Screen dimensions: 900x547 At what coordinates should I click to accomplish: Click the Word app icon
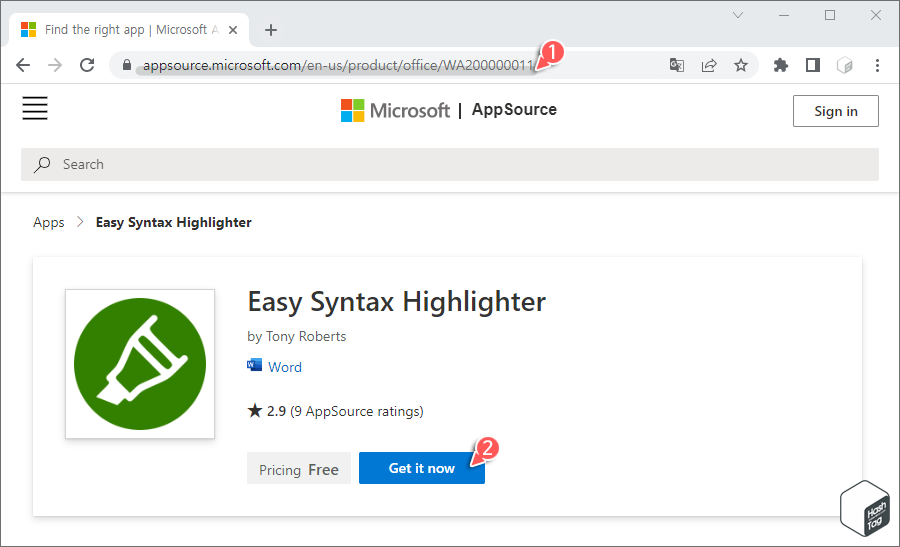pyautogui.click(x=254, y=365)
